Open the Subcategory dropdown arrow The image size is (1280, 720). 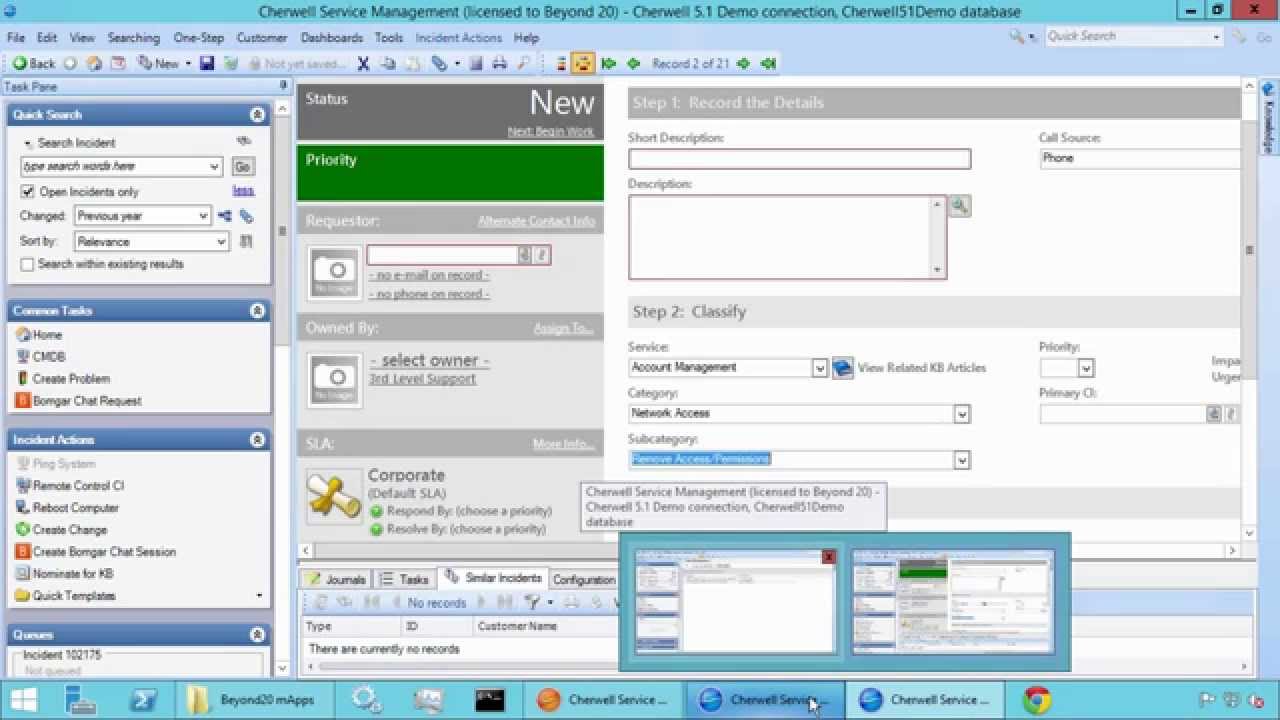(961, 460)
